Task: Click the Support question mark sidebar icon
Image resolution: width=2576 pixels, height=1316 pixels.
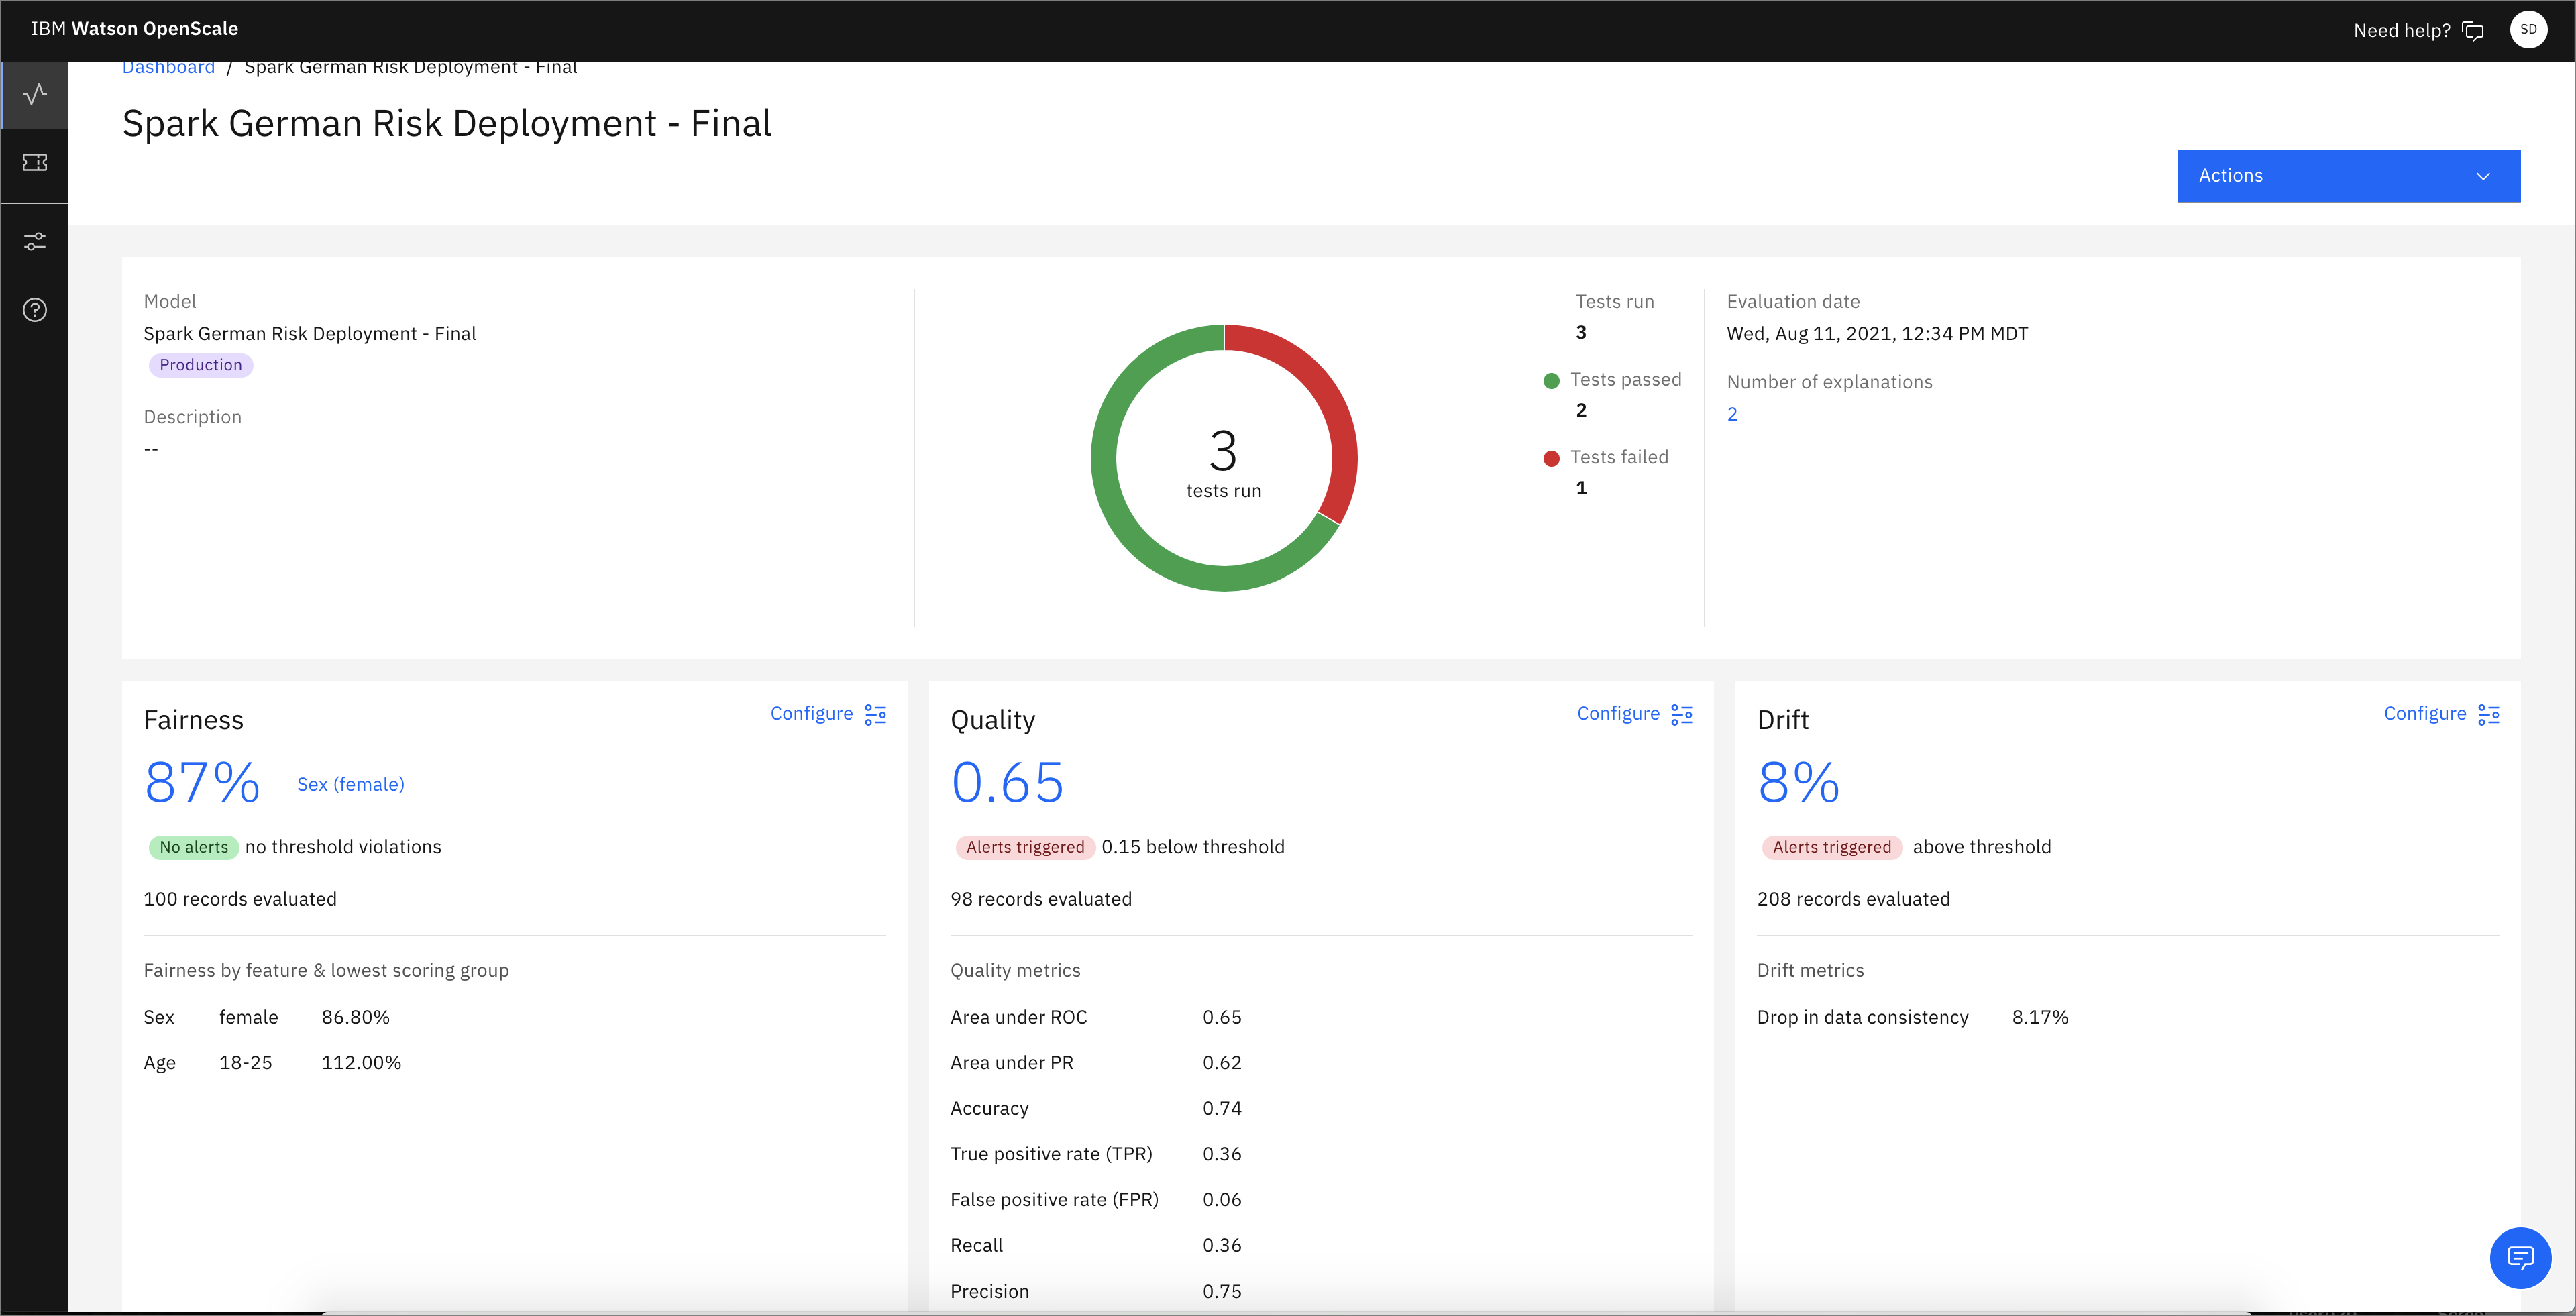Action: tap(35, 310)
